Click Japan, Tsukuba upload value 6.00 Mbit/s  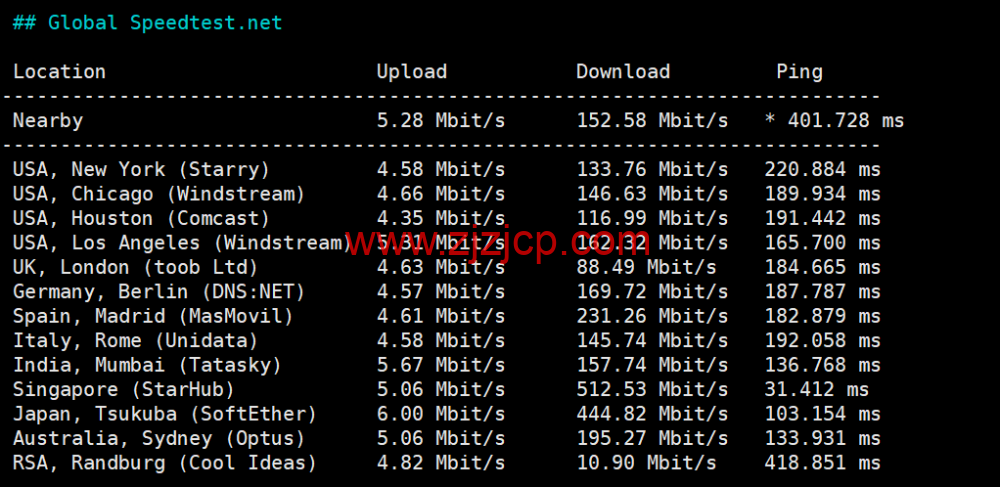[440, 414]
